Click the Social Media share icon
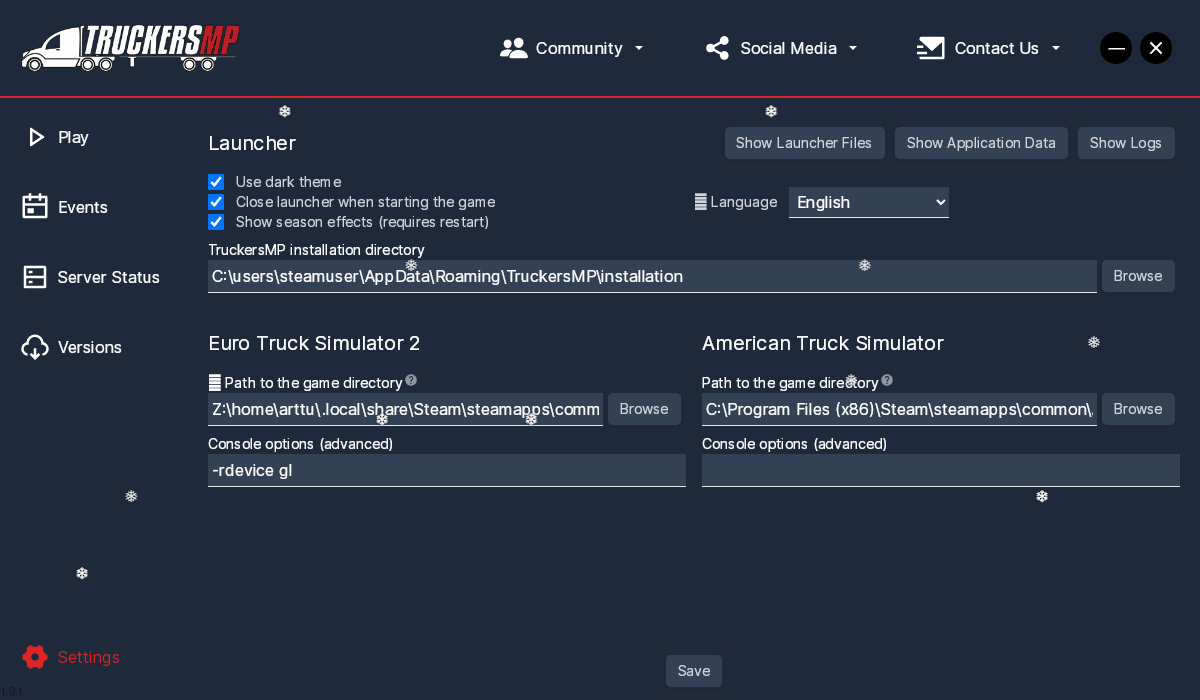Image resolution: width=1200 pixels, height=700 pixels. [x=717, y=48]
